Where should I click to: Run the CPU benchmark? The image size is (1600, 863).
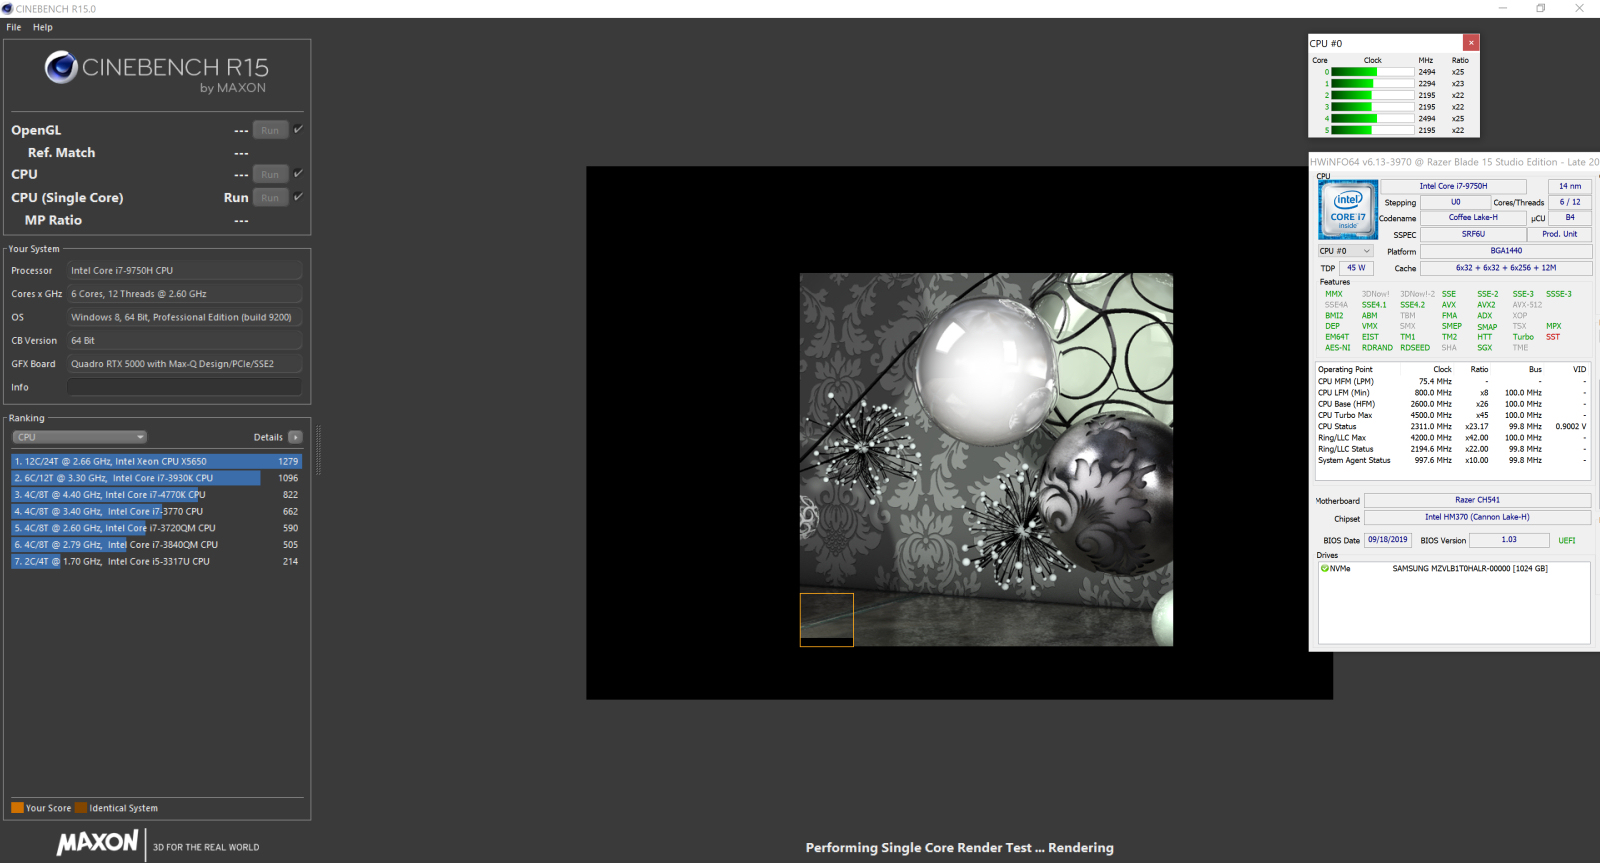pyautogui.click(x=270, y=174)
